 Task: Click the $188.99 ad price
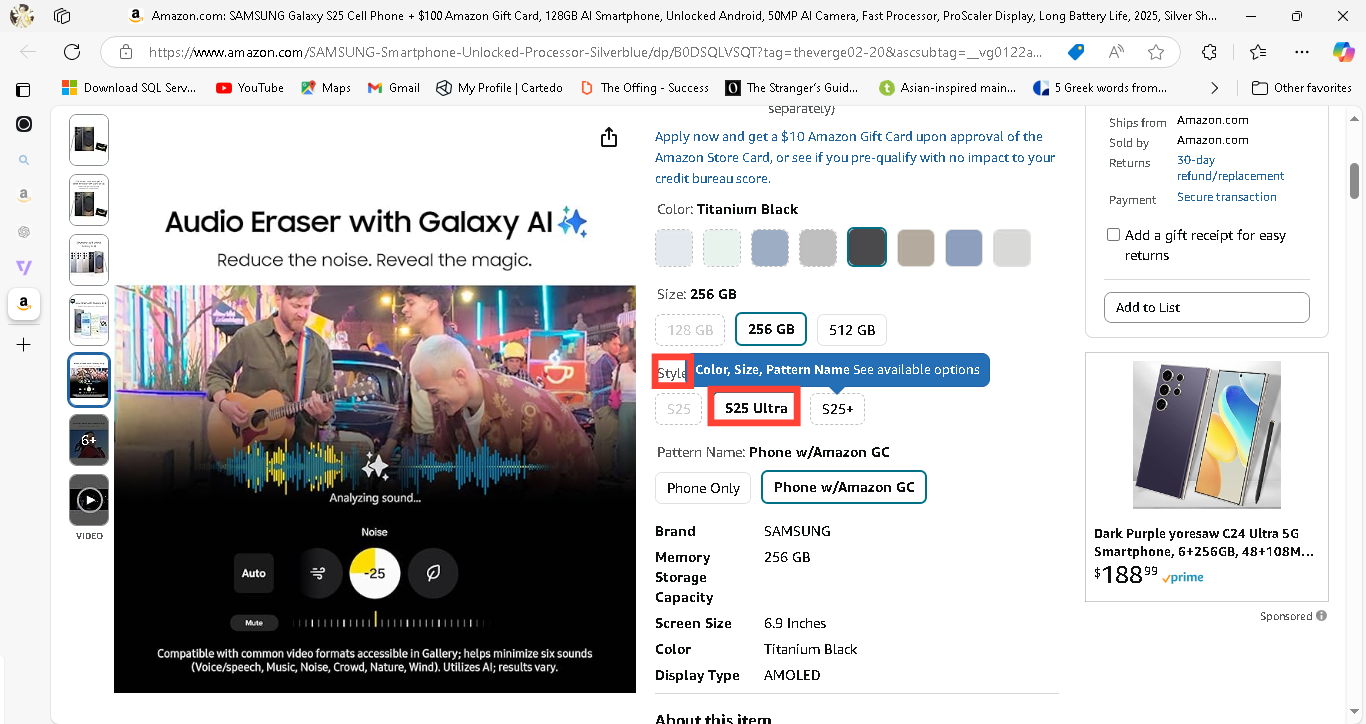coord(1126,574)
